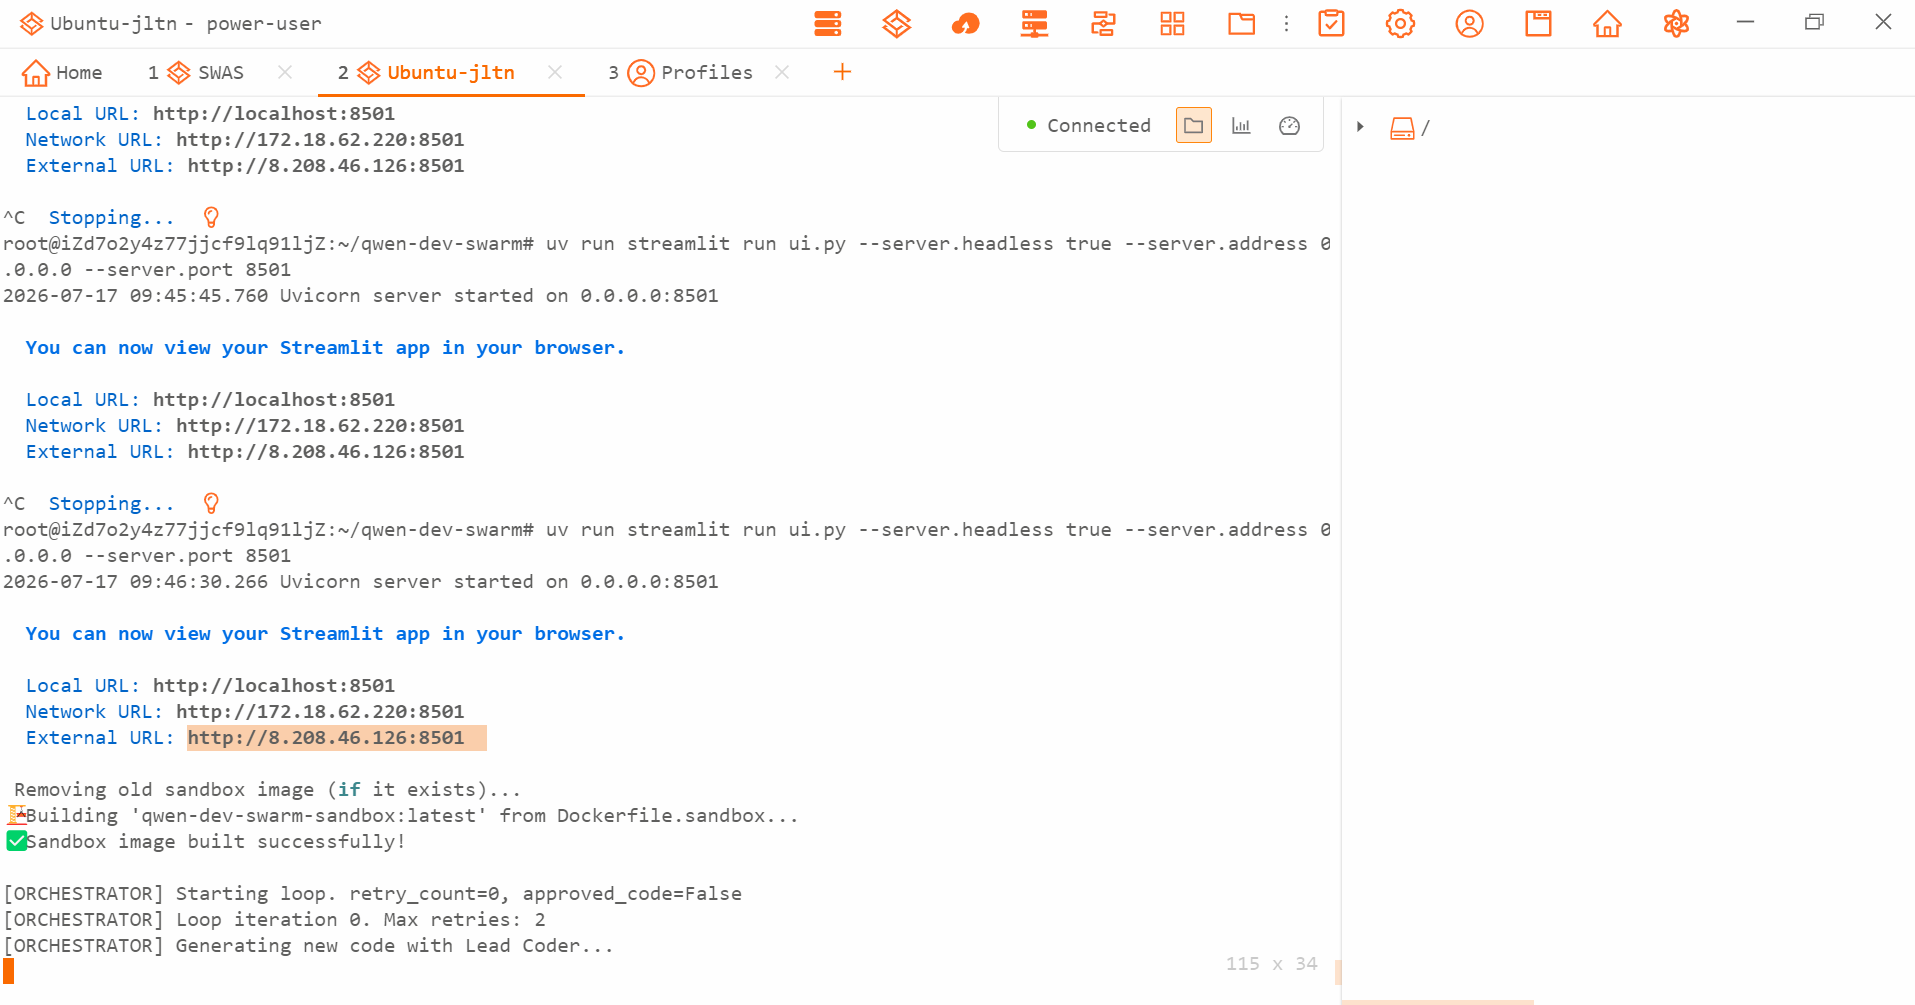Expand the root directory tree arrow

click(x=1360, y=127)
